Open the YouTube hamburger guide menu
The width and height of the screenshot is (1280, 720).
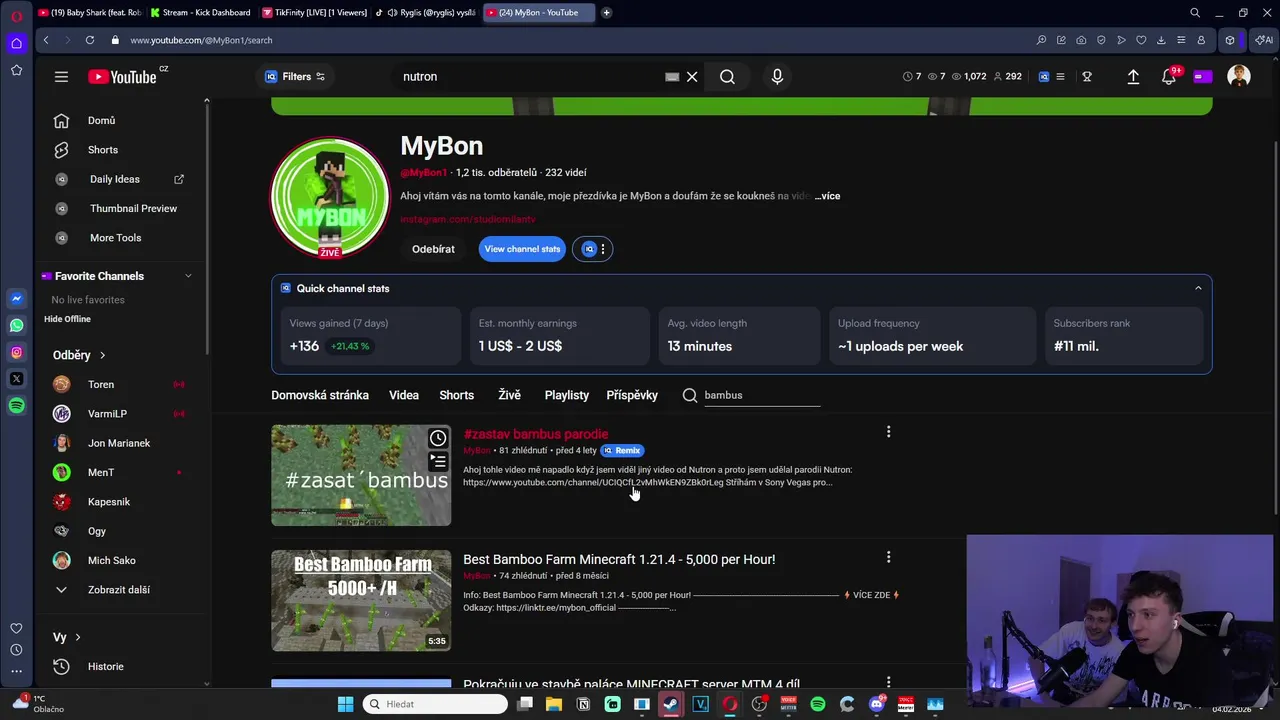point(61,77)
